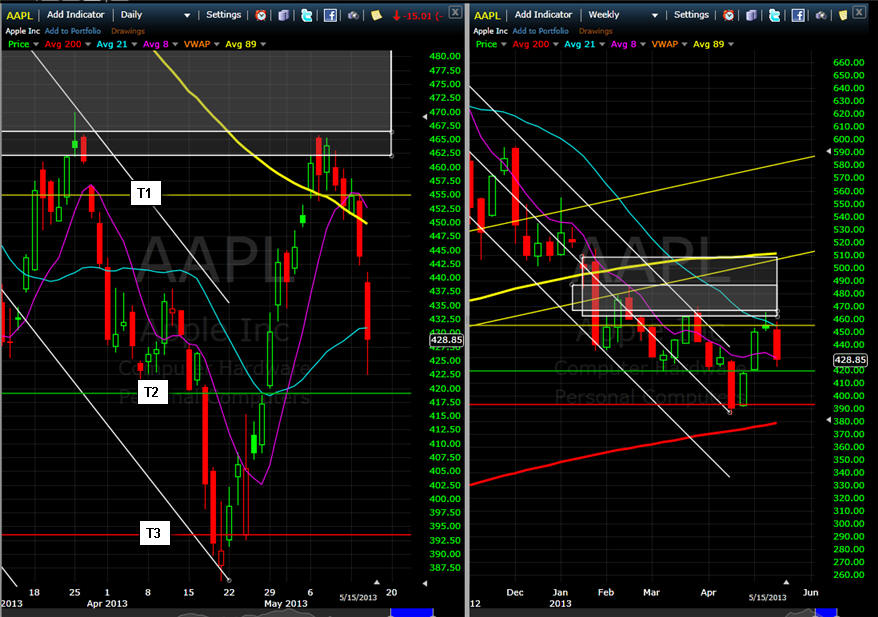Click the 660.00 price label on Weekly axis
This screenshot has width=878, height=617.
[x=848, y=62]
